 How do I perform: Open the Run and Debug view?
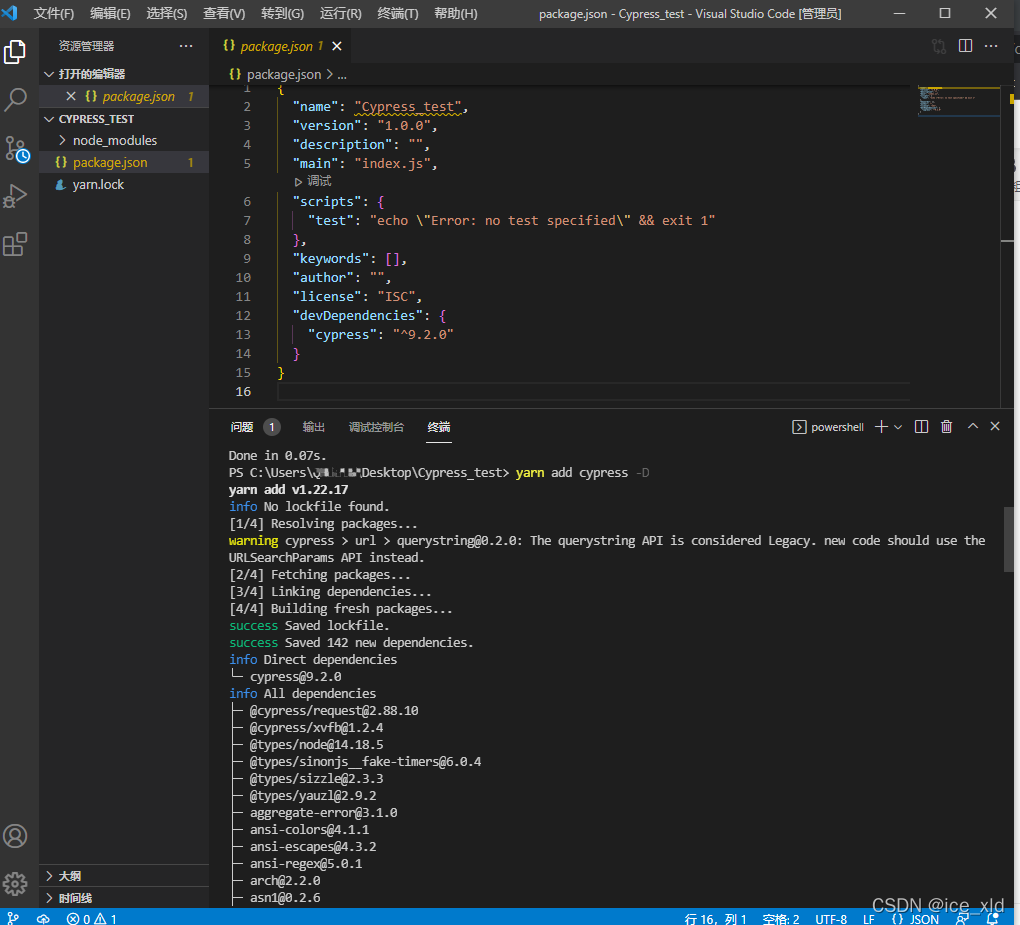point(16,196)
